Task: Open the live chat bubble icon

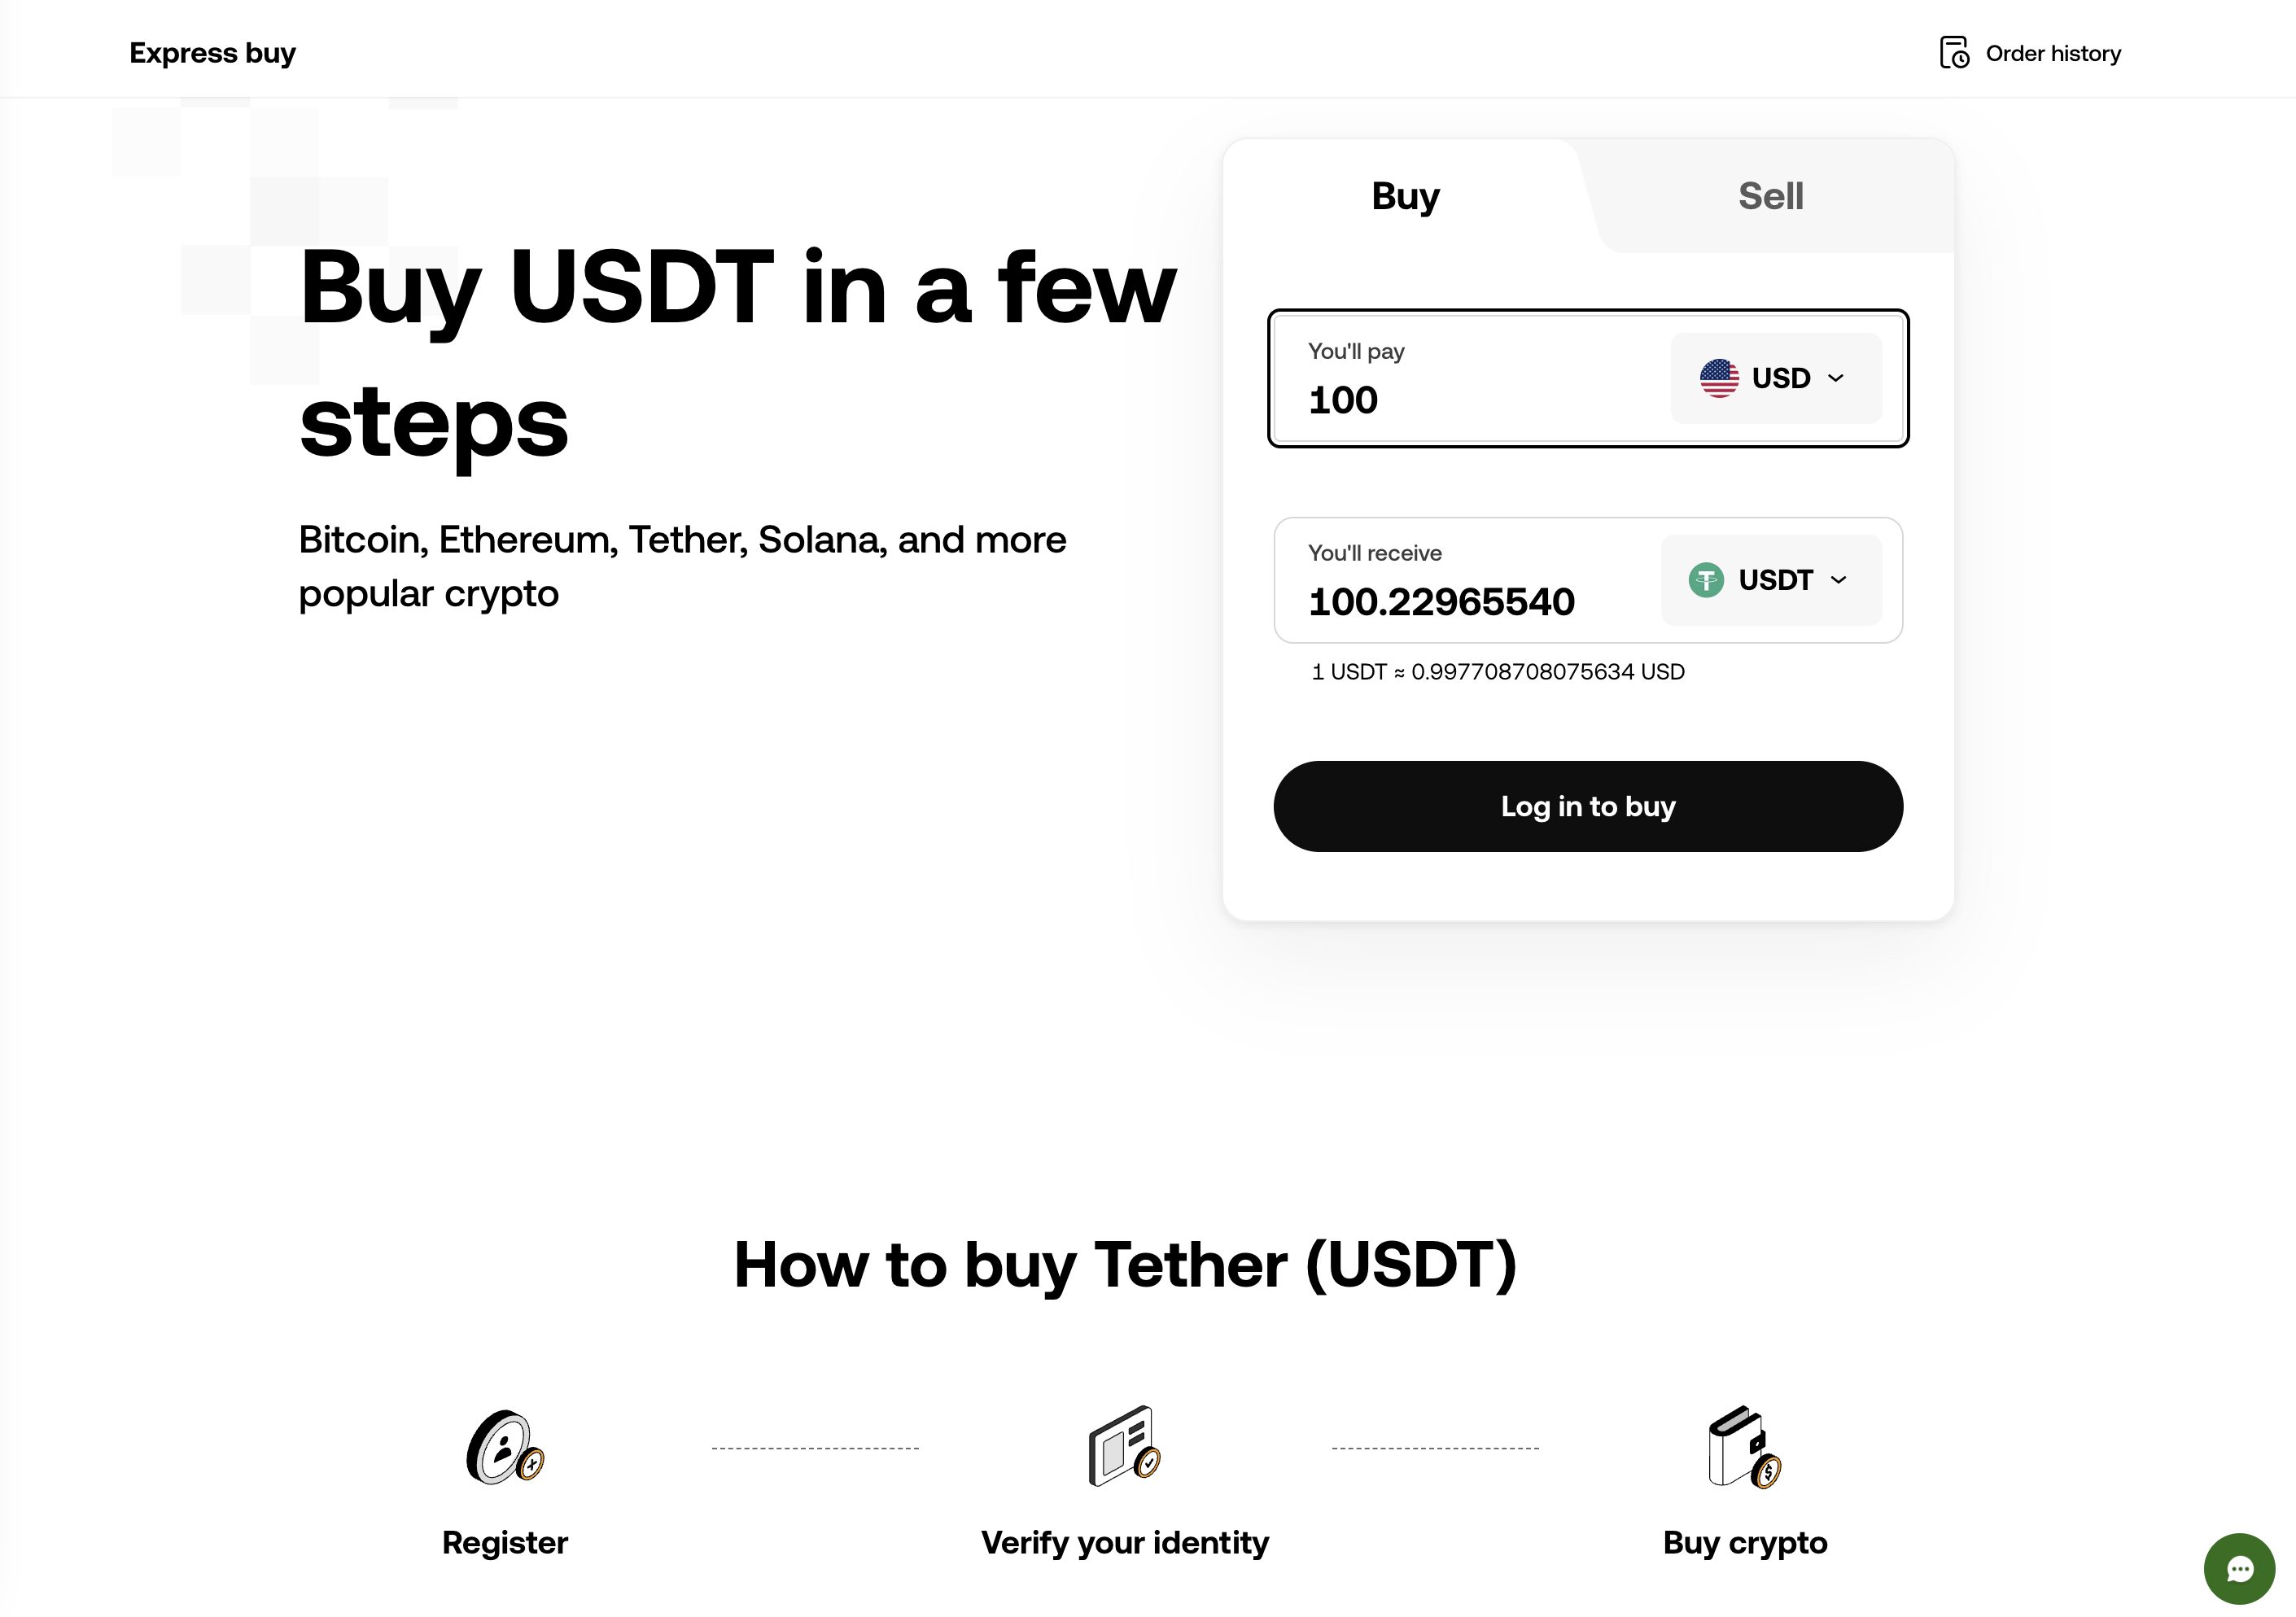Action: 2239,1569
